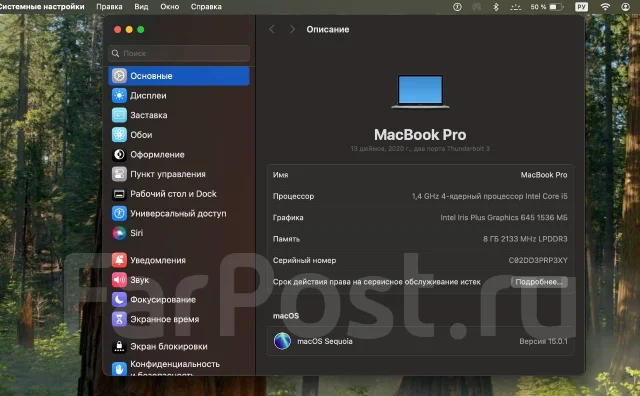The width and height of the screenshot is (640, 396).
Task: Click the Siri icon in sidebar
Action: tap(119, 233)
